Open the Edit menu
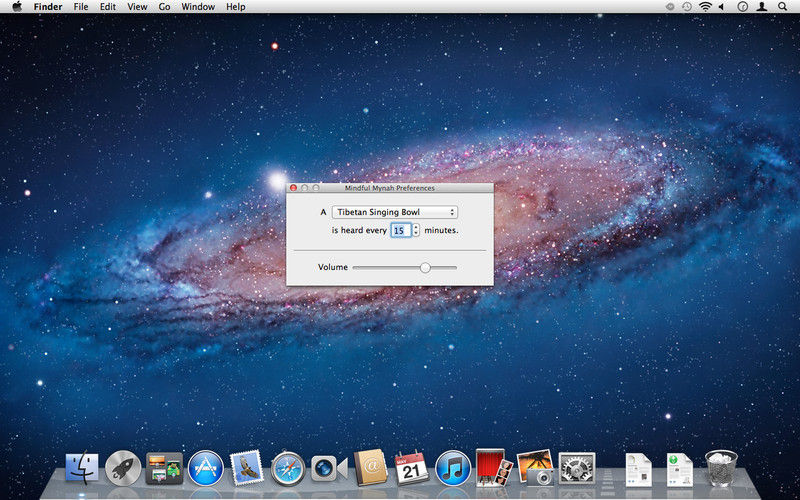 [x=108, y=7]
